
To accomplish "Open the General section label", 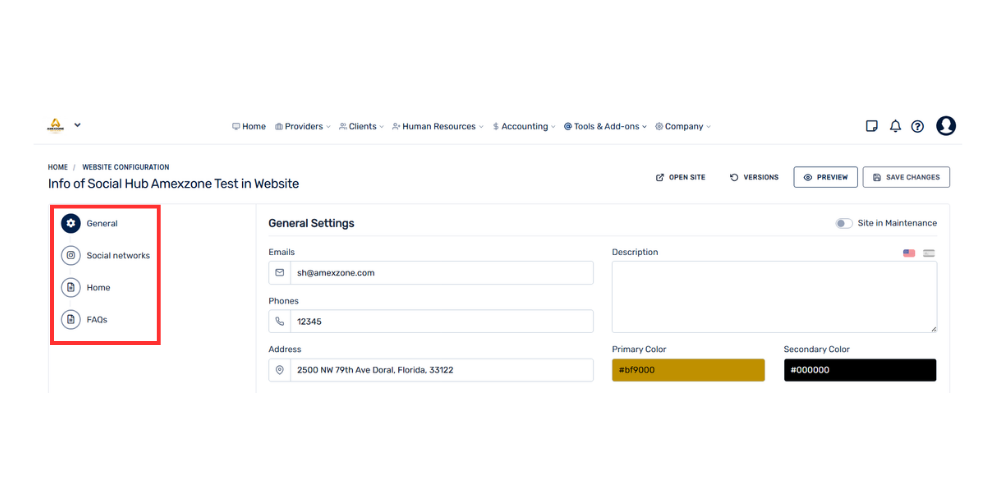I will 102,223.
